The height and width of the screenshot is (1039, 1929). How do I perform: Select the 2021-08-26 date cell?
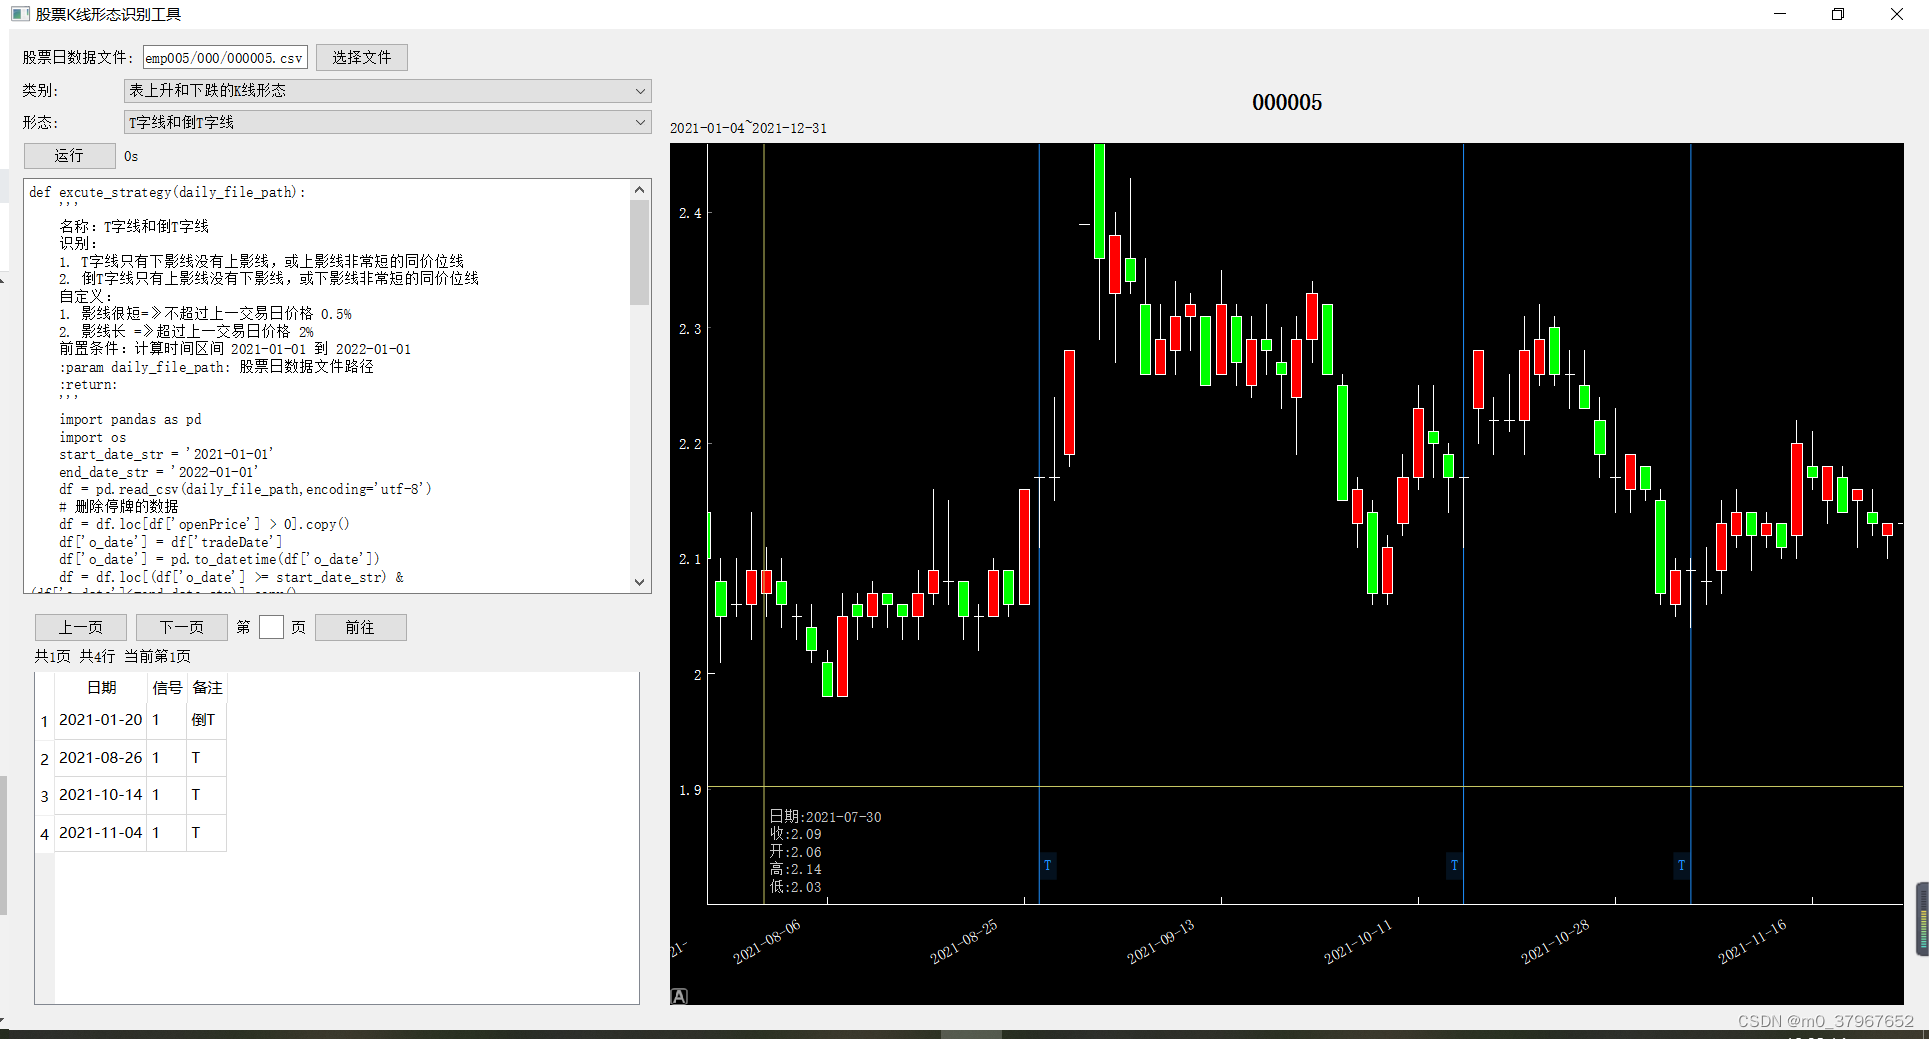pos(101,758)
